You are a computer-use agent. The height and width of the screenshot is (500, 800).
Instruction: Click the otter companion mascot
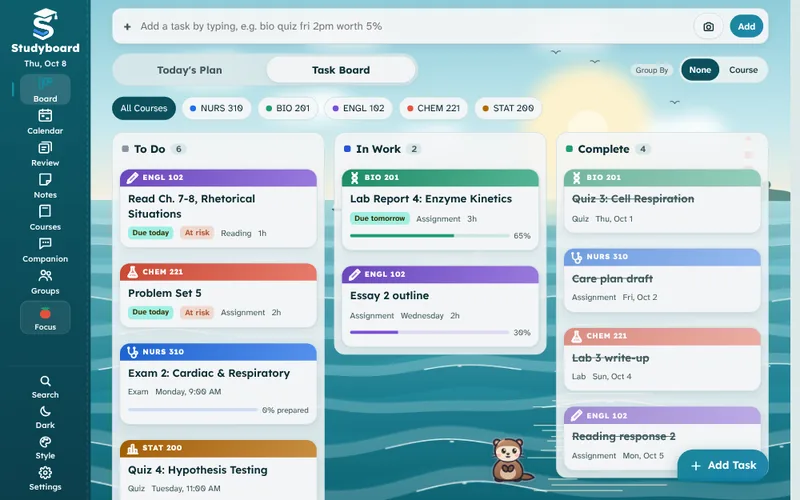[510, 460]
